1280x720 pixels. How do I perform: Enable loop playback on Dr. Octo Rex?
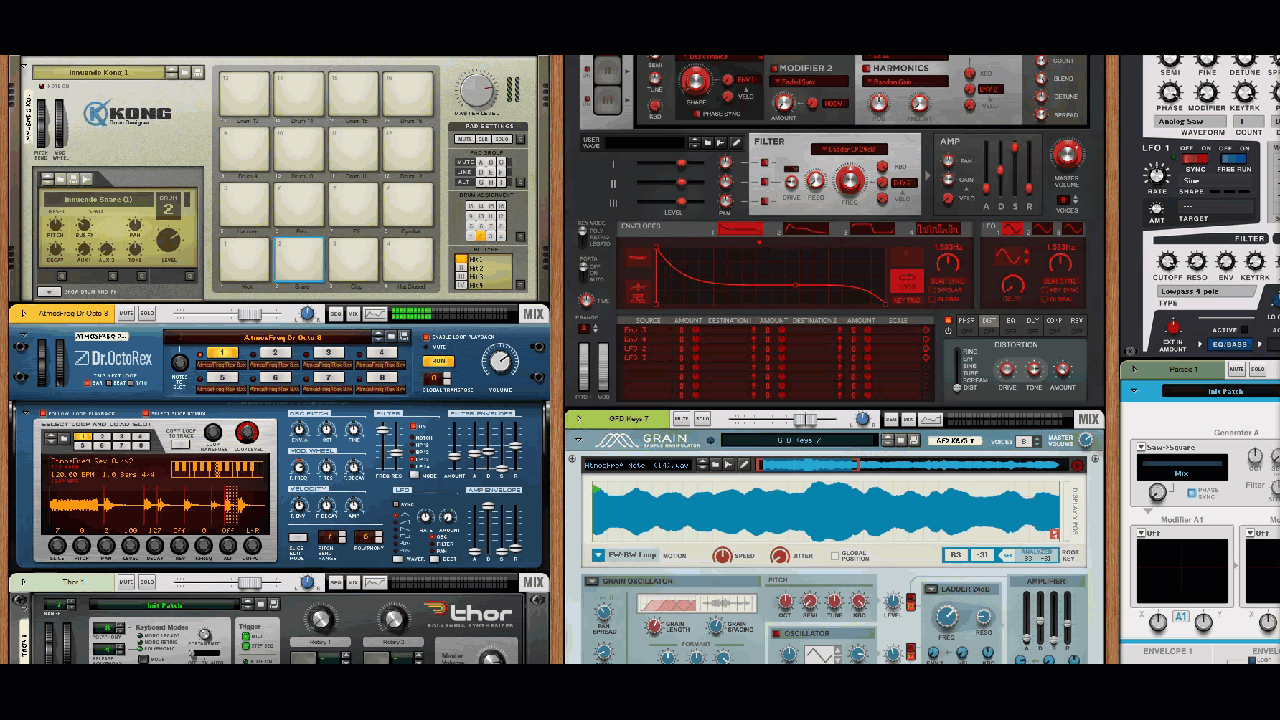pos(427,337)
